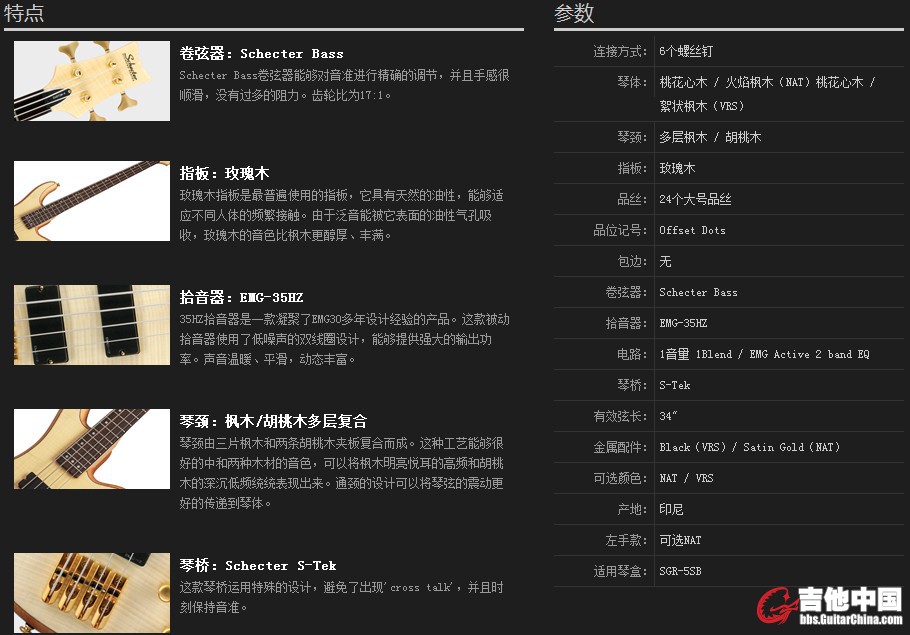This screenshot has height=635, width=910.
Task: Click the '有效弦长:' label
Action: pos(620,416)
